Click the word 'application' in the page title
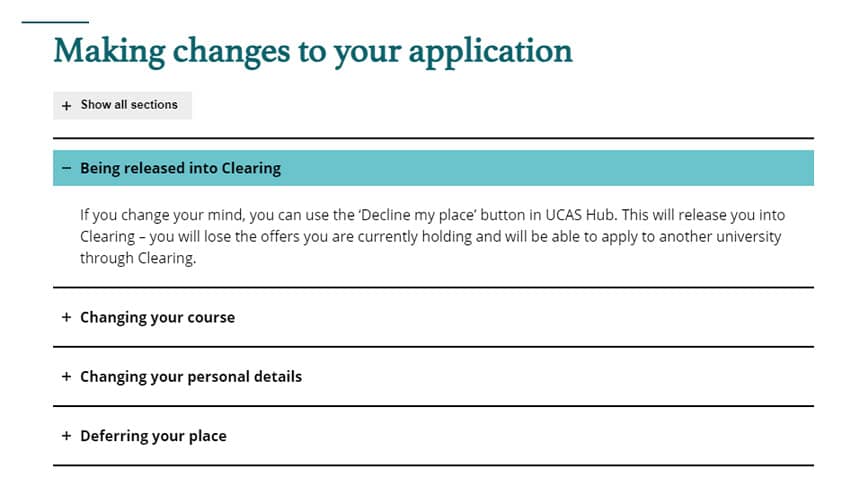 490,54
